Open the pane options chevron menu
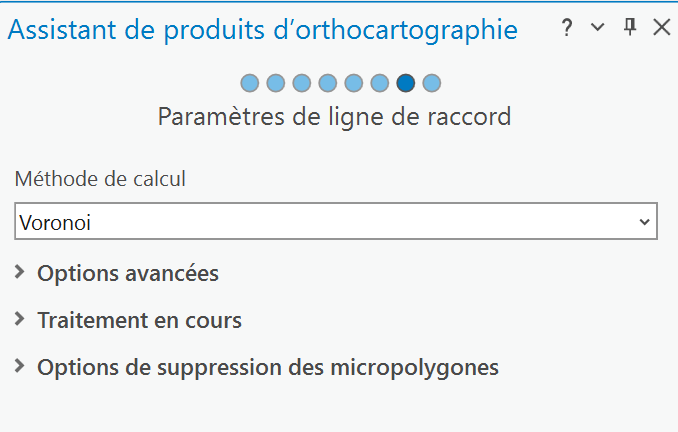This screenshot has height=432, width=678. (x=598, y=29)
